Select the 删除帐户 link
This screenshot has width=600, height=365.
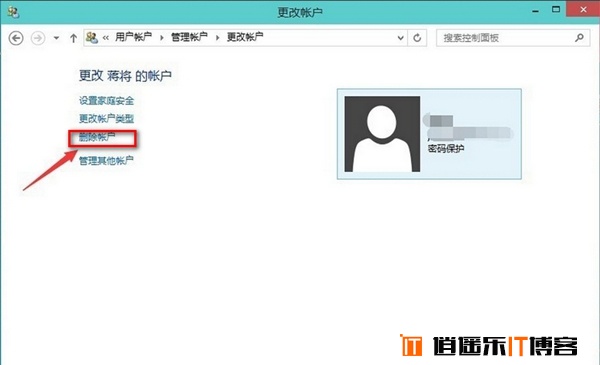tap(97, 137)
